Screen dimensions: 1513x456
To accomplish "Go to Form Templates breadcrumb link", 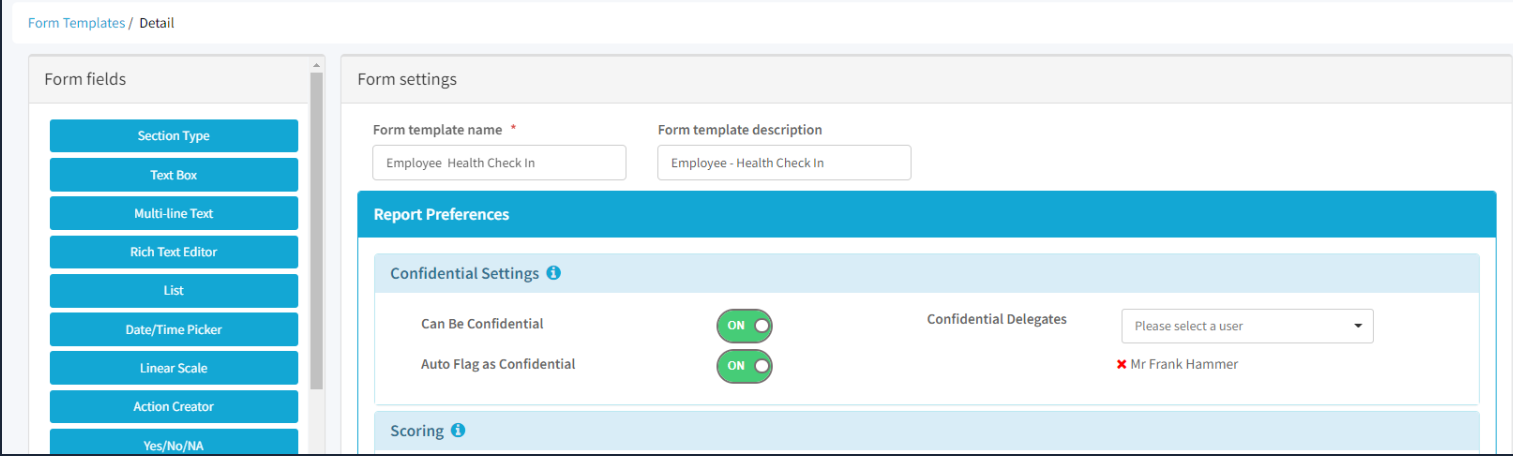I will pos(76,23).
